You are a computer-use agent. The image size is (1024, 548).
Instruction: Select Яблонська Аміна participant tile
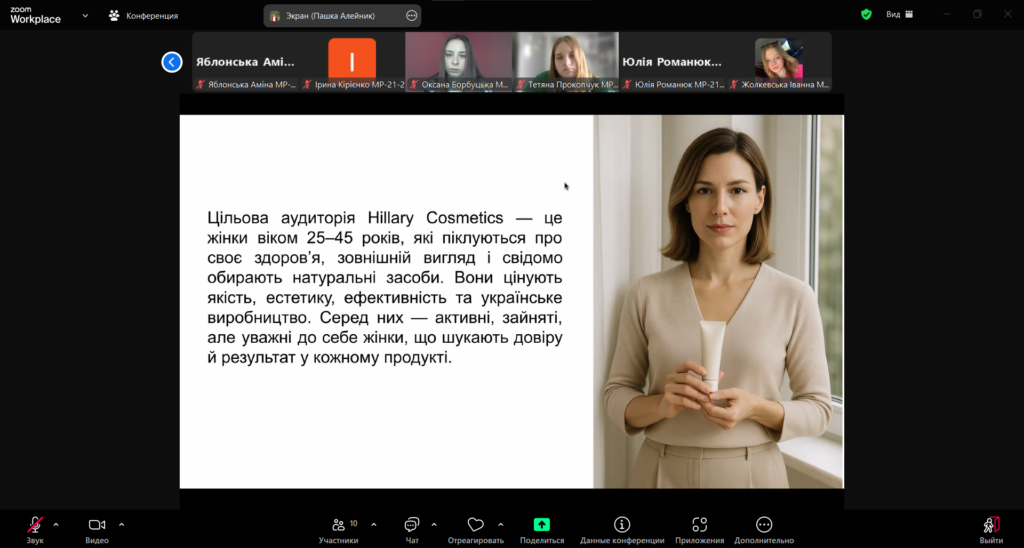point(246,62)
